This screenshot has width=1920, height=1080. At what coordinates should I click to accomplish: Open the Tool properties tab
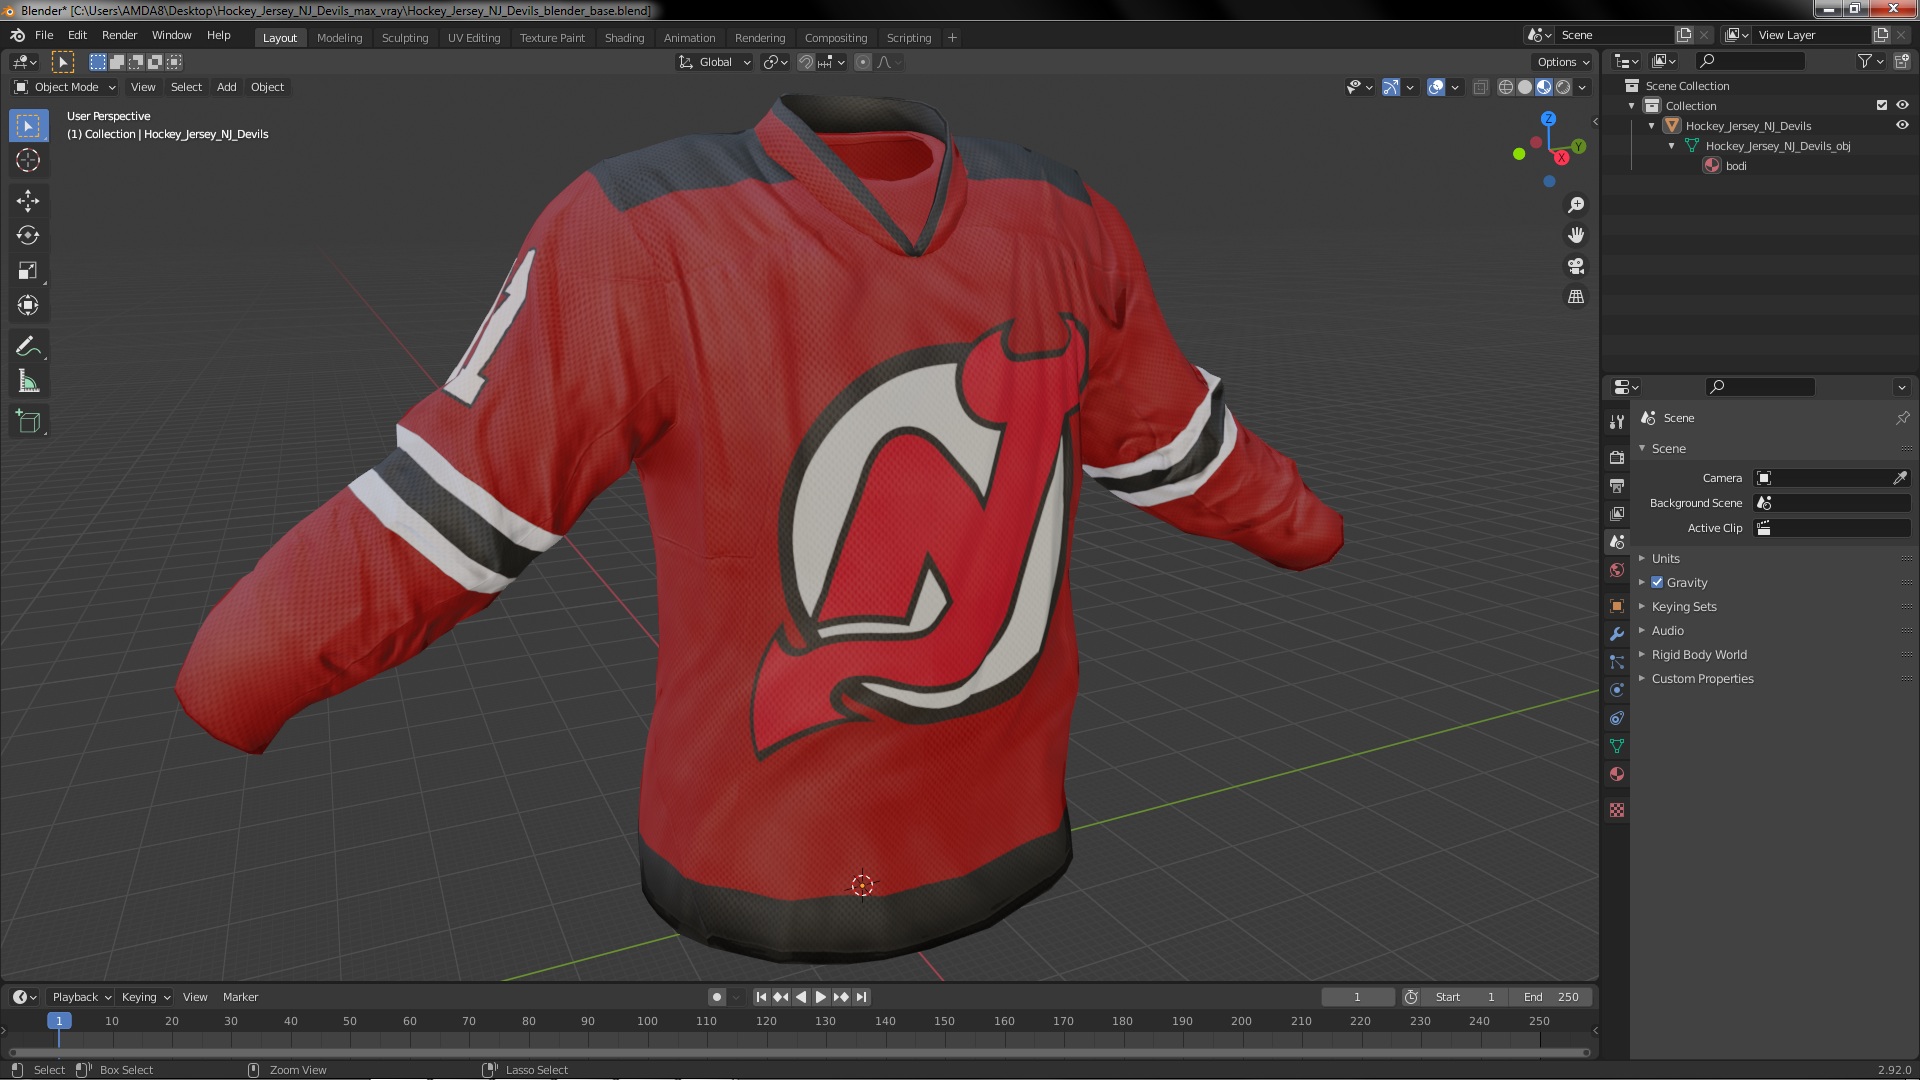click(1617, 422)
